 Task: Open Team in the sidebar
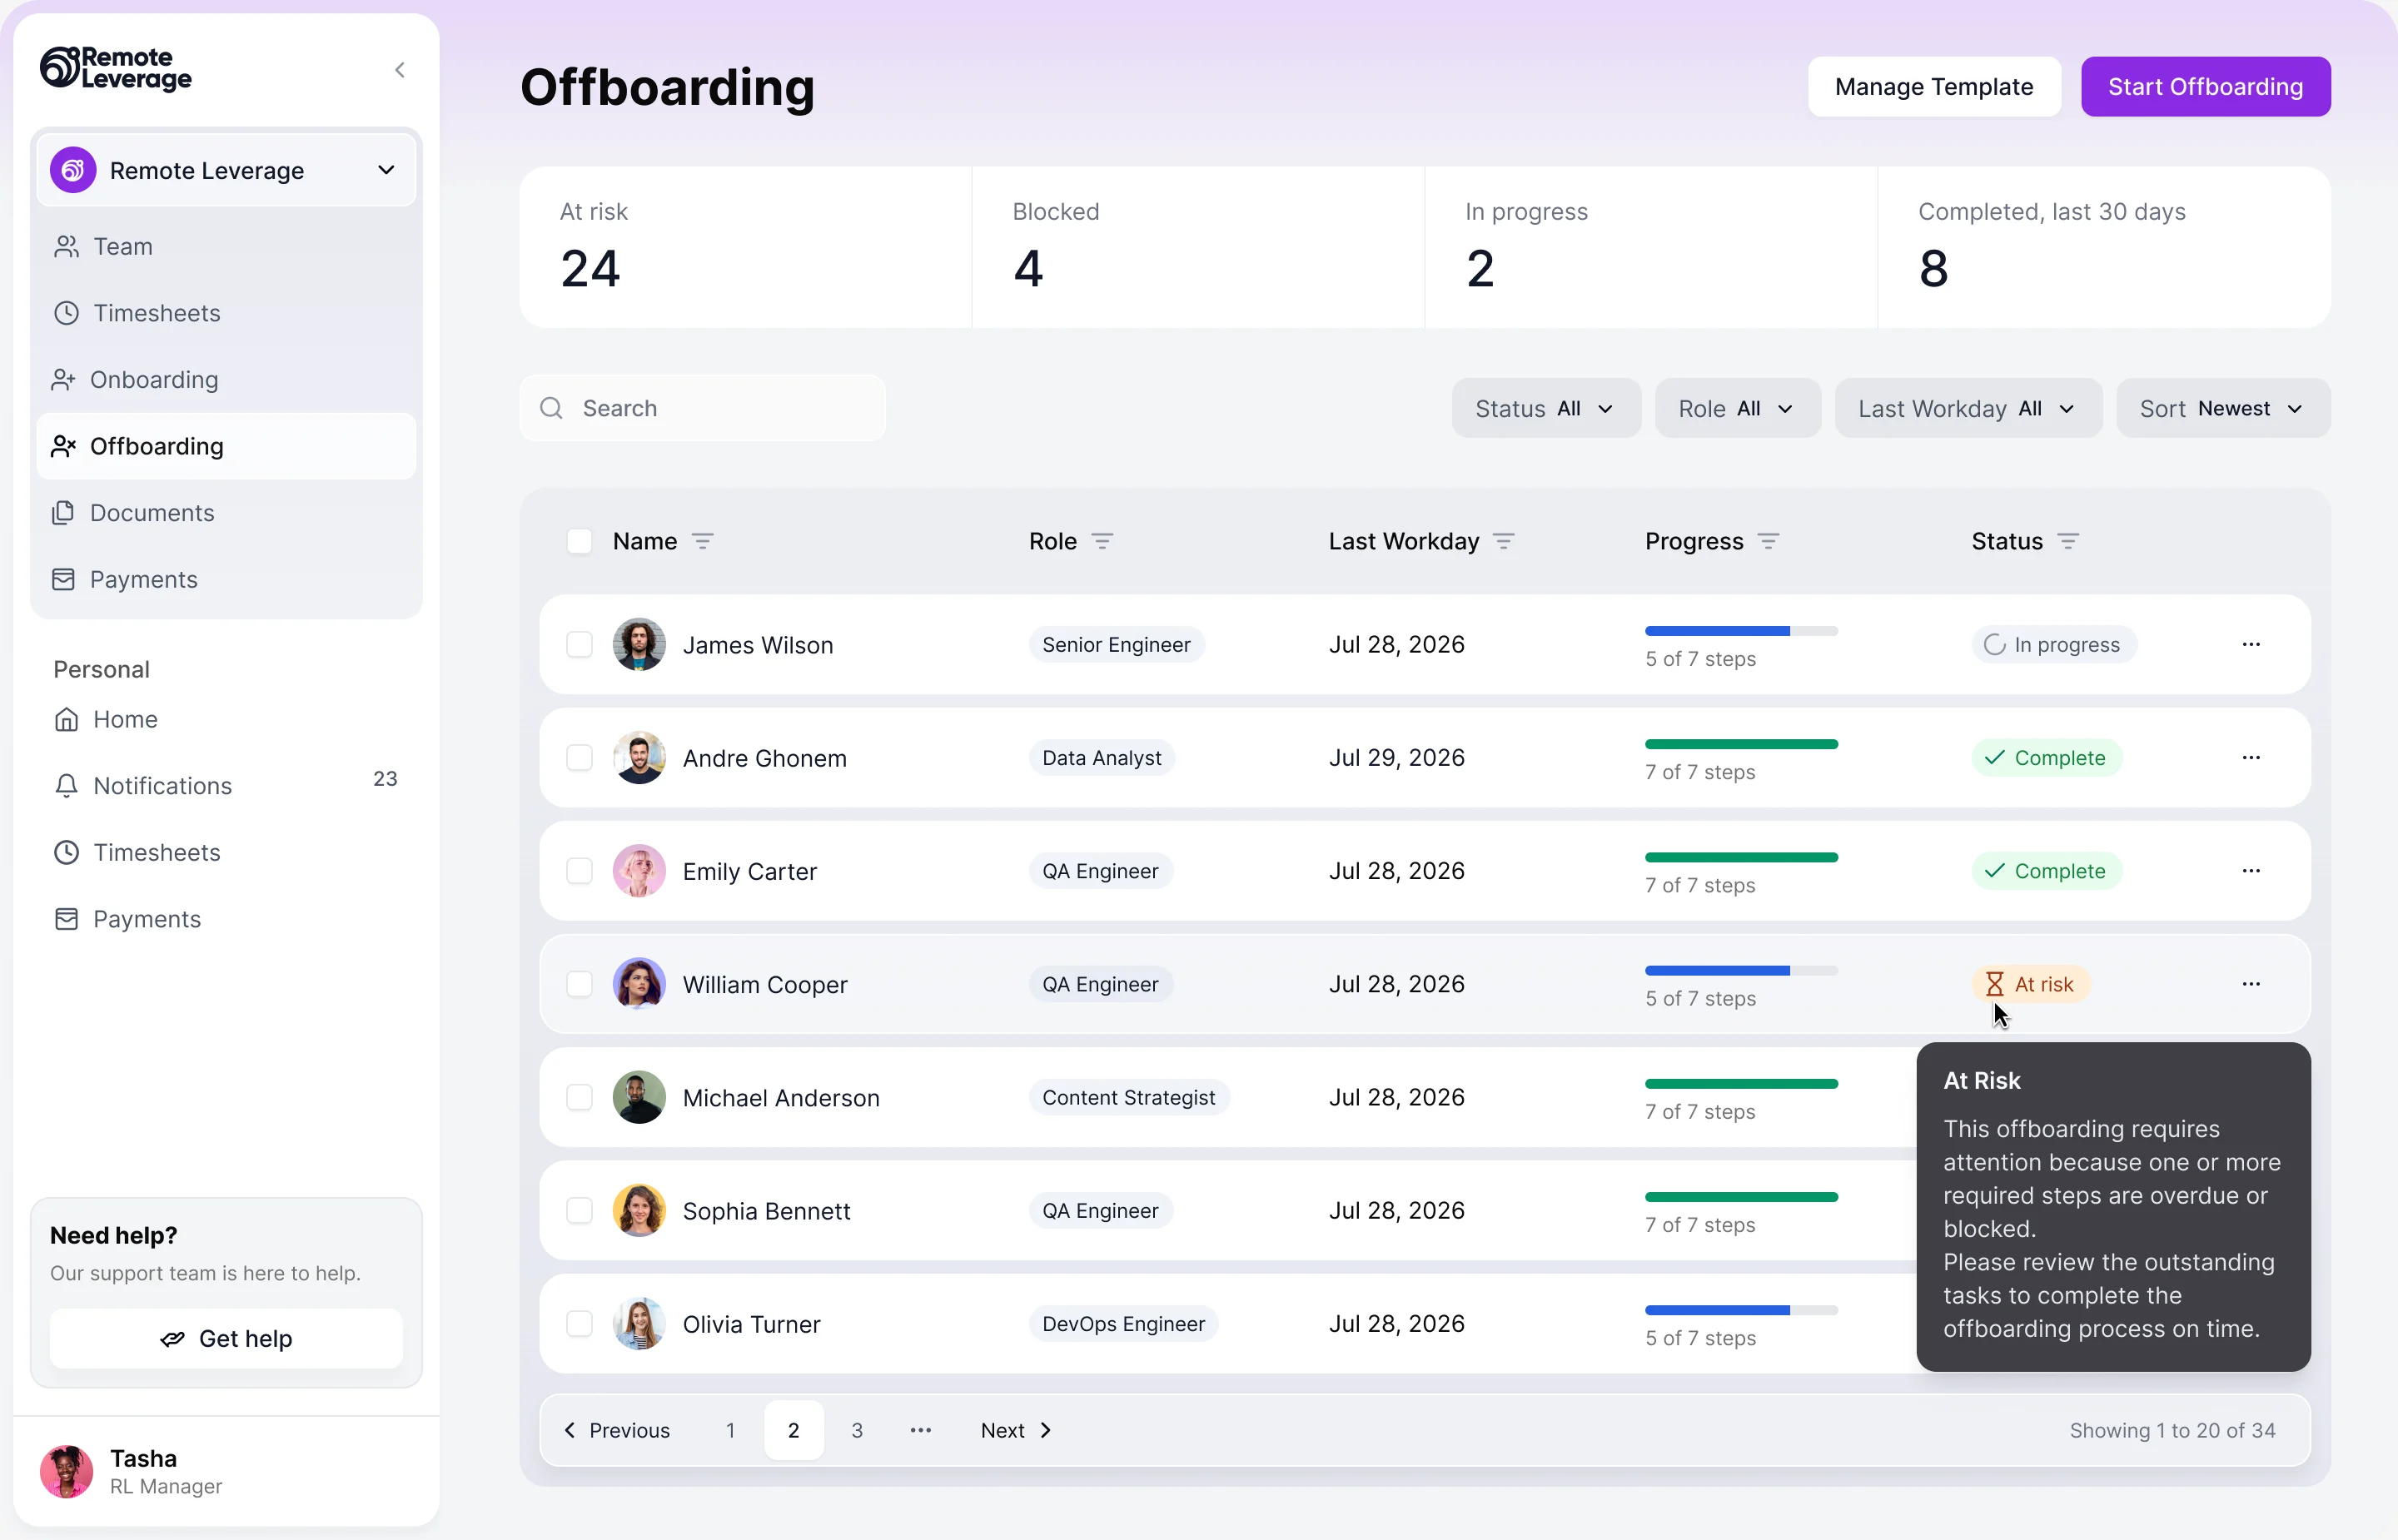(x=226, y=246)
